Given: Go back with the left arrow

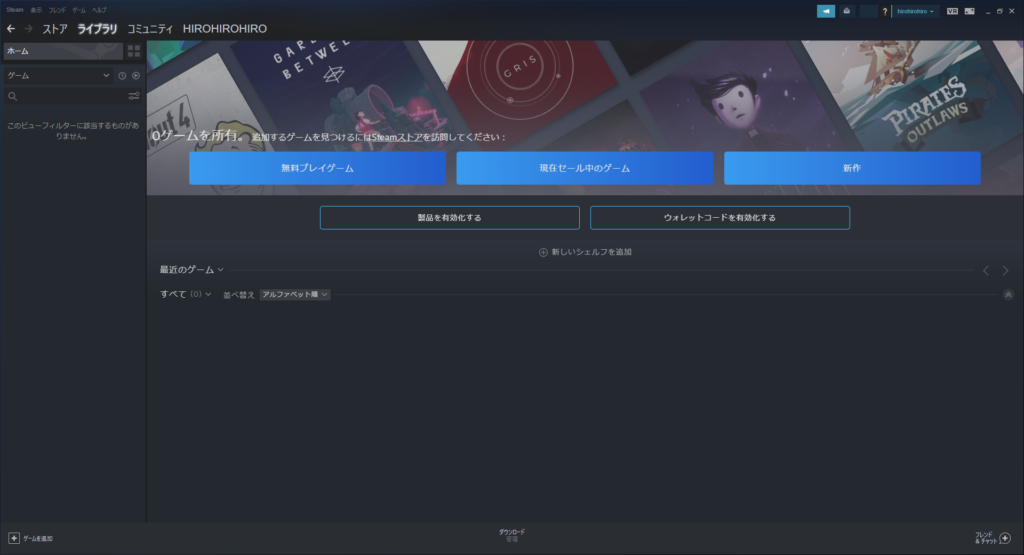Looking at the screenshot, I should pos(11,29).
